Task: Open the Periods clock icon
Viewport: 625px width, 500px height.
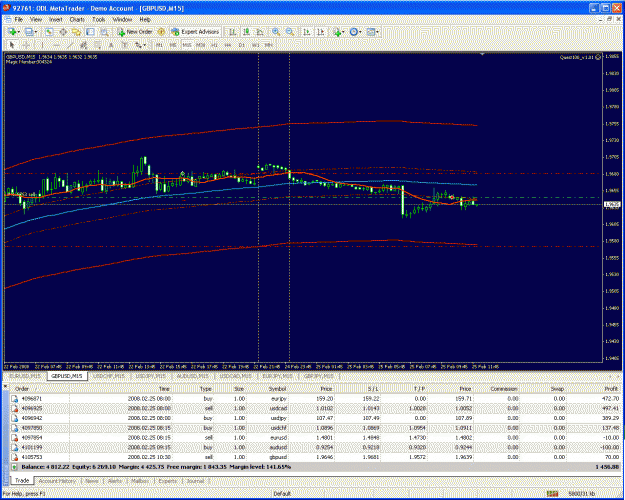Action: 353,32
